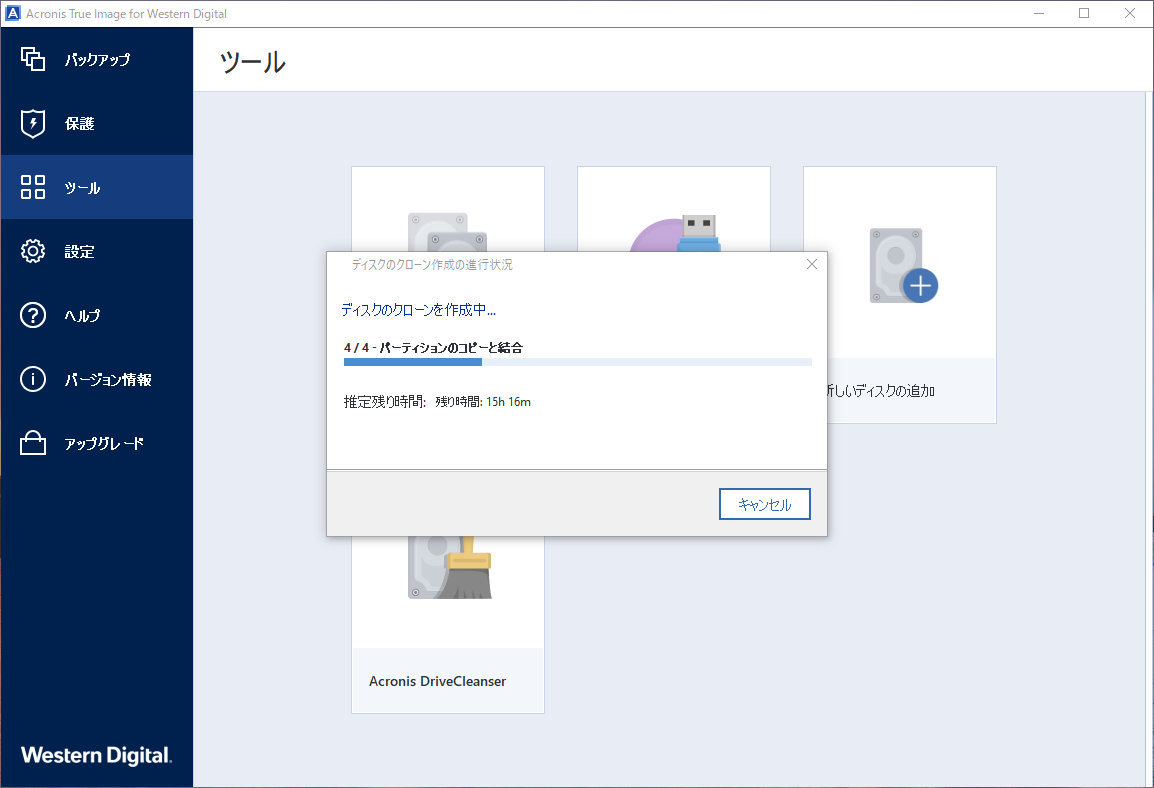Image resolution: width=1154 pixels, height=788 pixels.
Task: Click the バージョン情報 info circle icon
Action: (x=32, y=379)
